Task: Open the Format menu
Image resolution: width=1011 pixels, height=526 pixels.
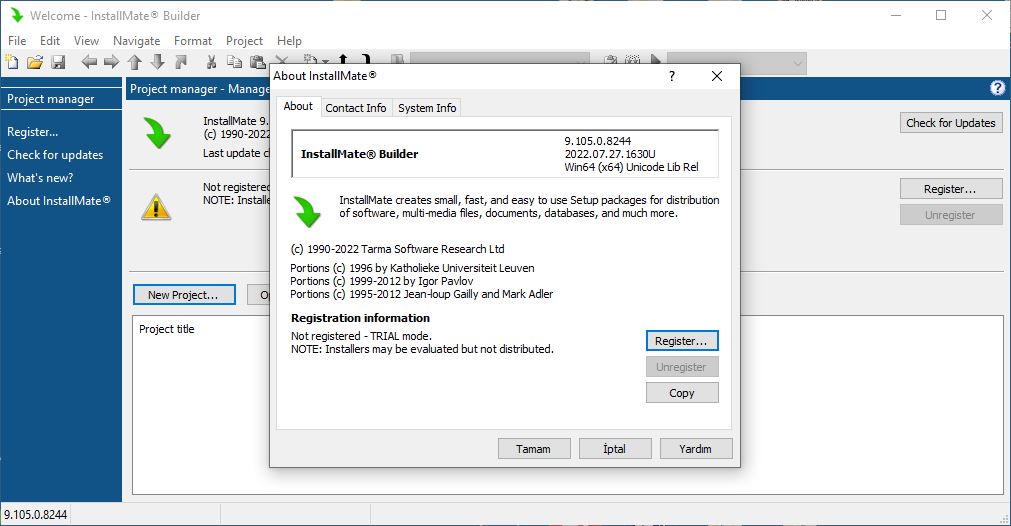Action: pos(193,41)
